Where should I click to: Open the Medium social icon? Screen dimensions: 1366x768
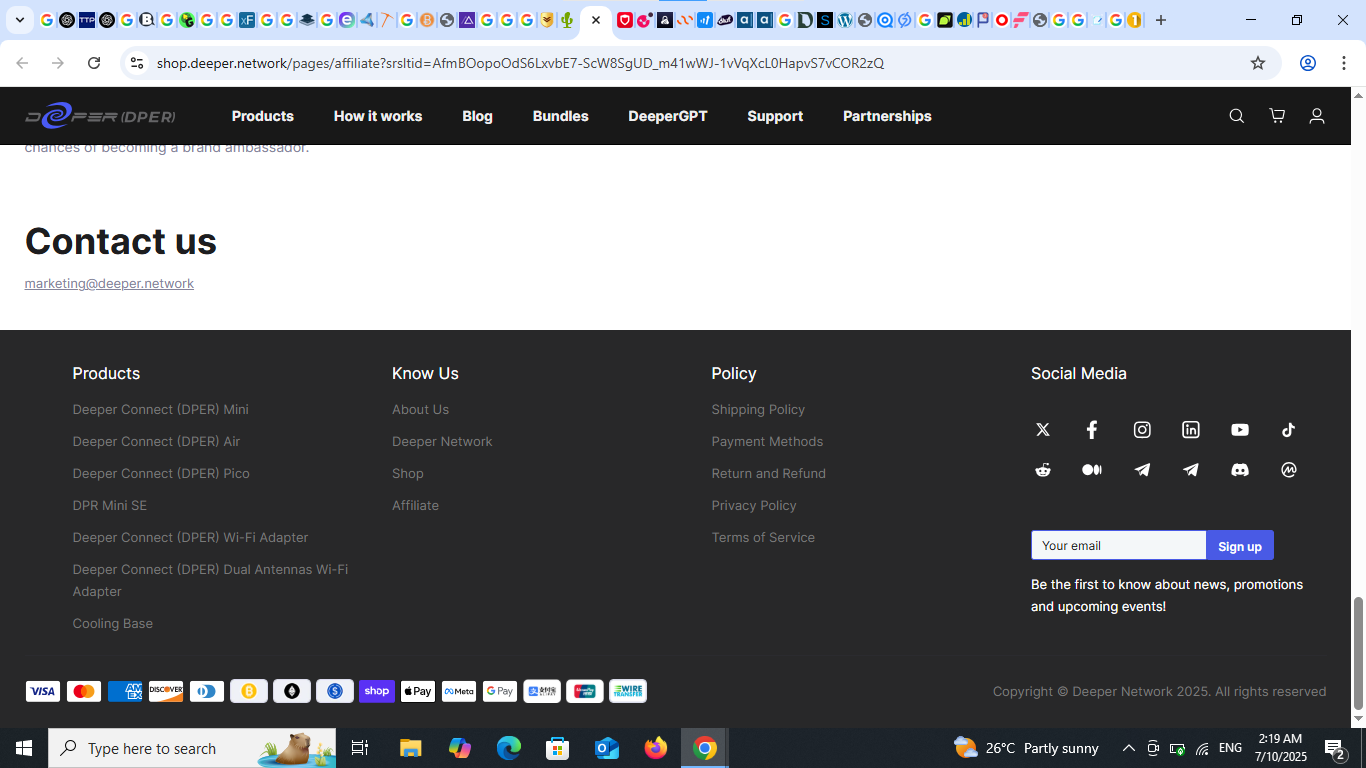tap(1092, 470)
